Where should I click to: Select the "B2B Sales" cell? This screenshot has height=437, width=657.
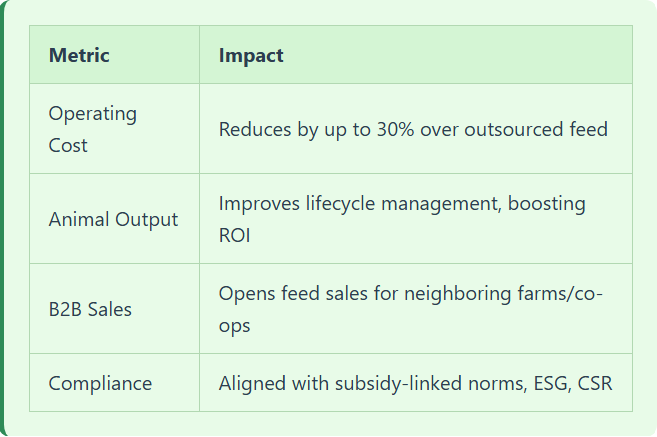pyautogui.click(x=90, y=309)
